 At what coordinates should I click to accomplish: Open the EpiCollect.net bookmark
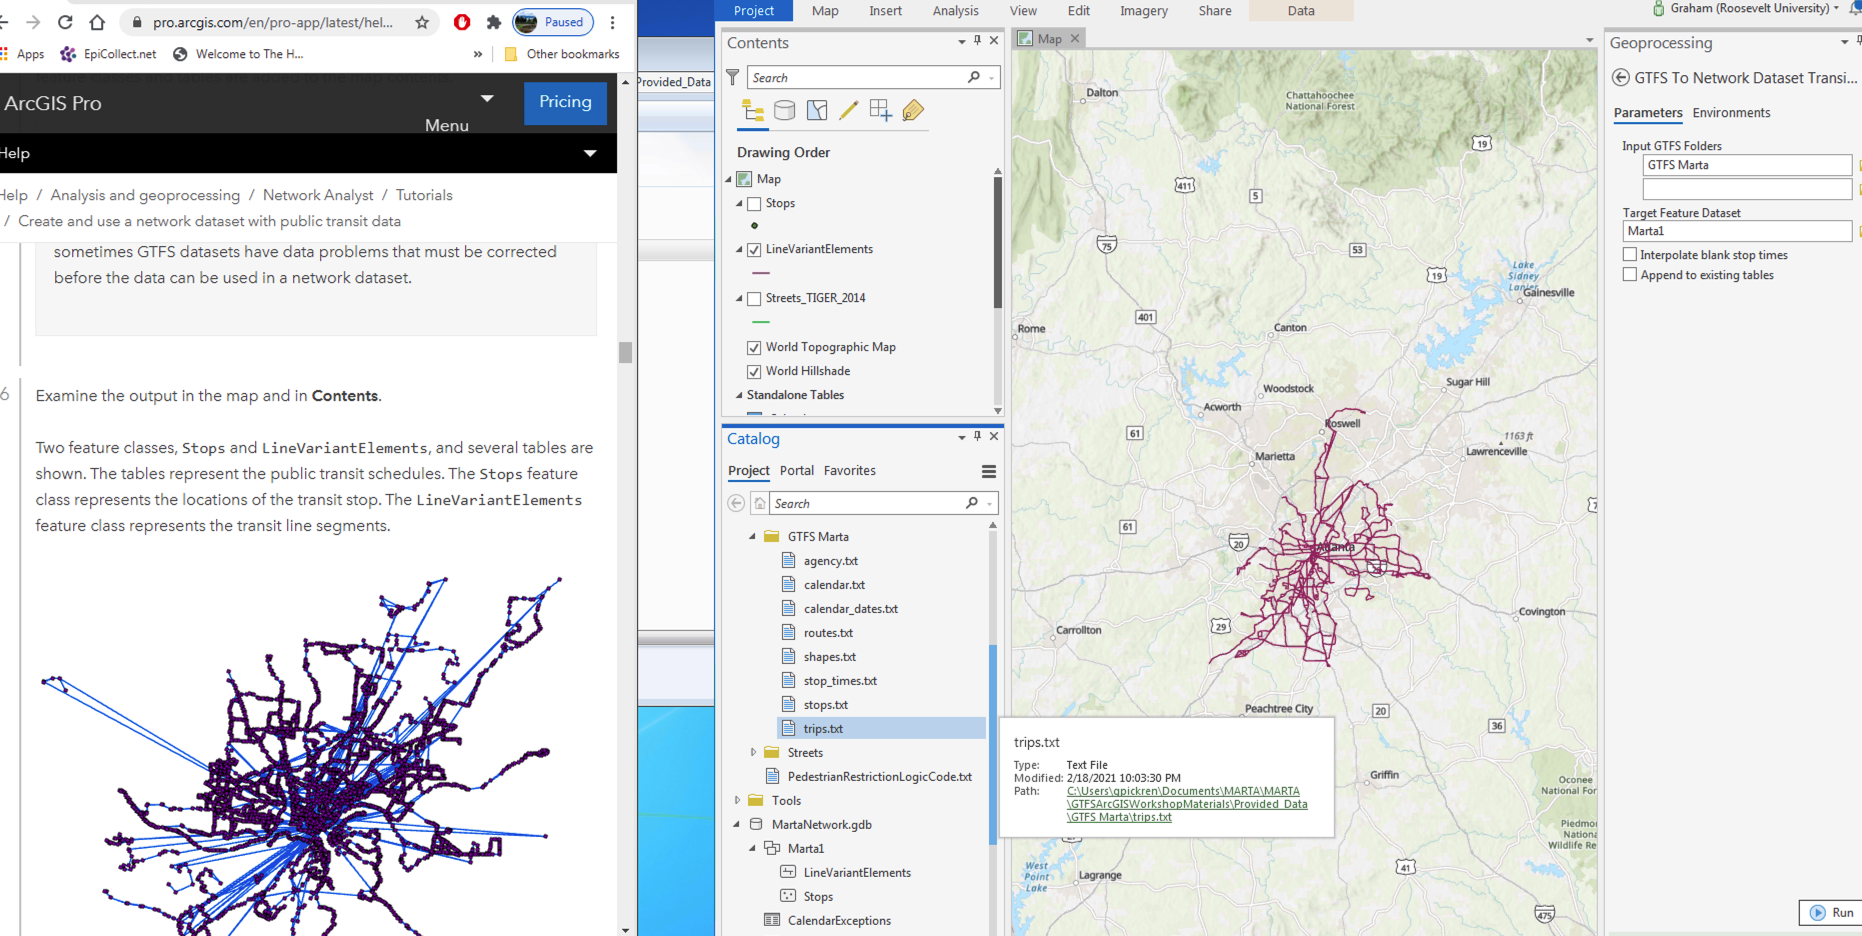click(108, 54)
